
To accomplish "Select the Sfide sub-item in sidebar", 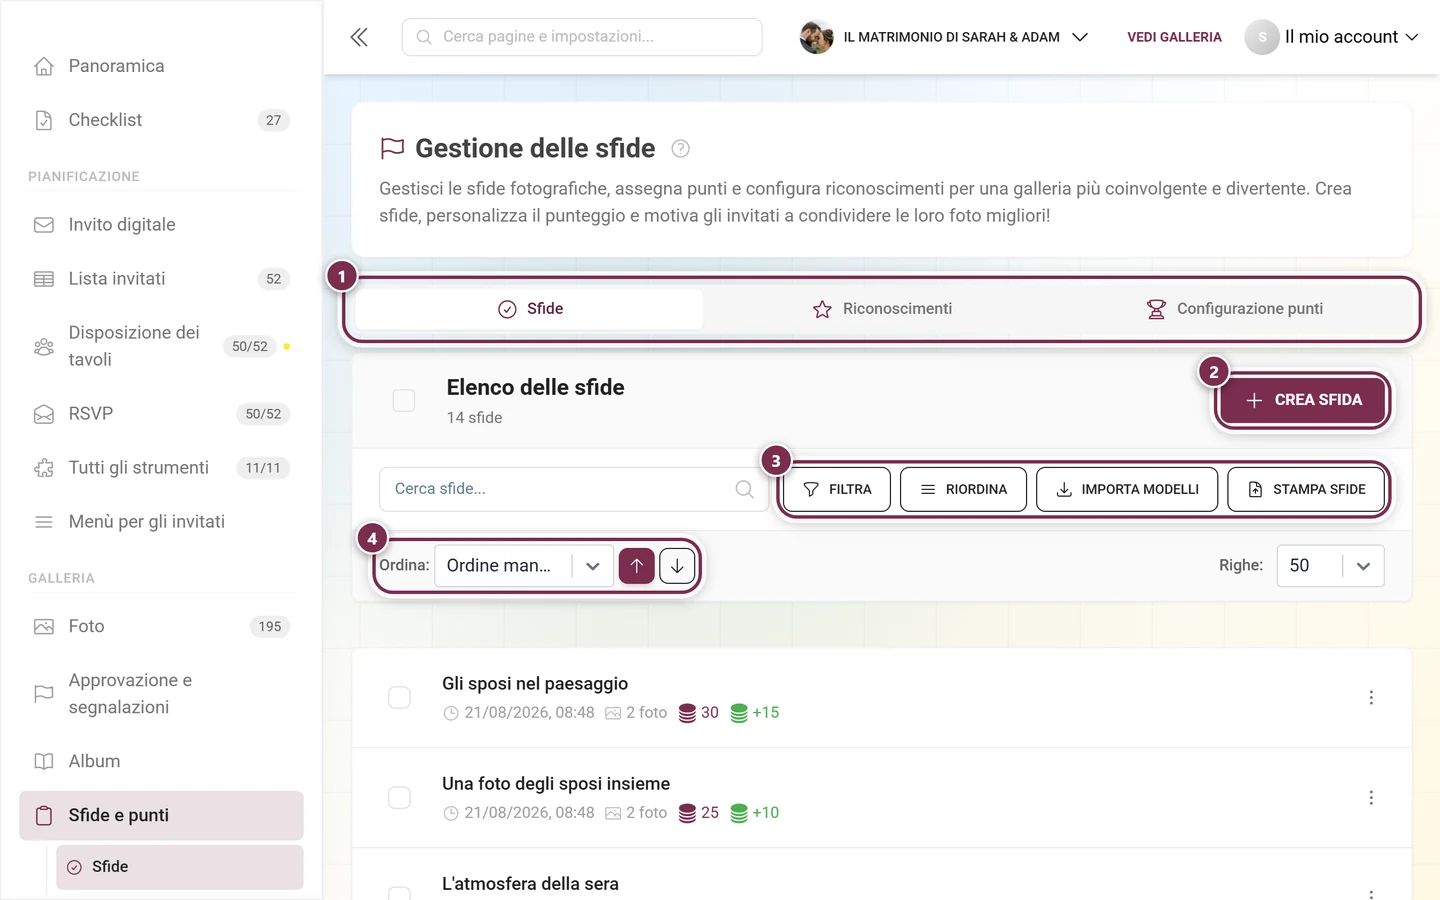I will pyautogui.click(x=180, y=867).
